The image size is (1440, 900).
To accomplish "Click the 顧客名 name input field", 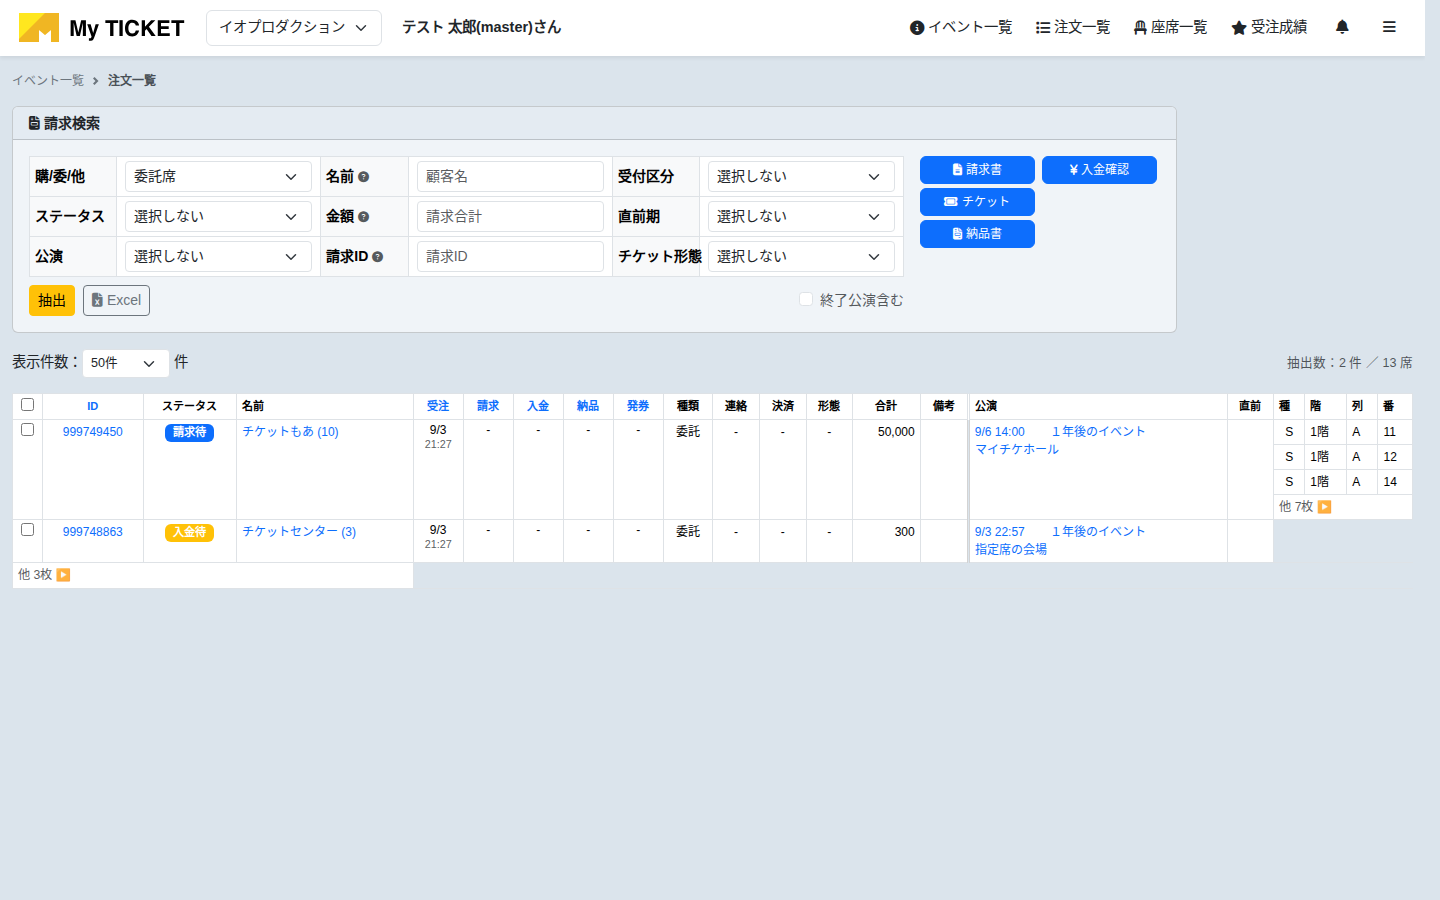I will point(510,176).
